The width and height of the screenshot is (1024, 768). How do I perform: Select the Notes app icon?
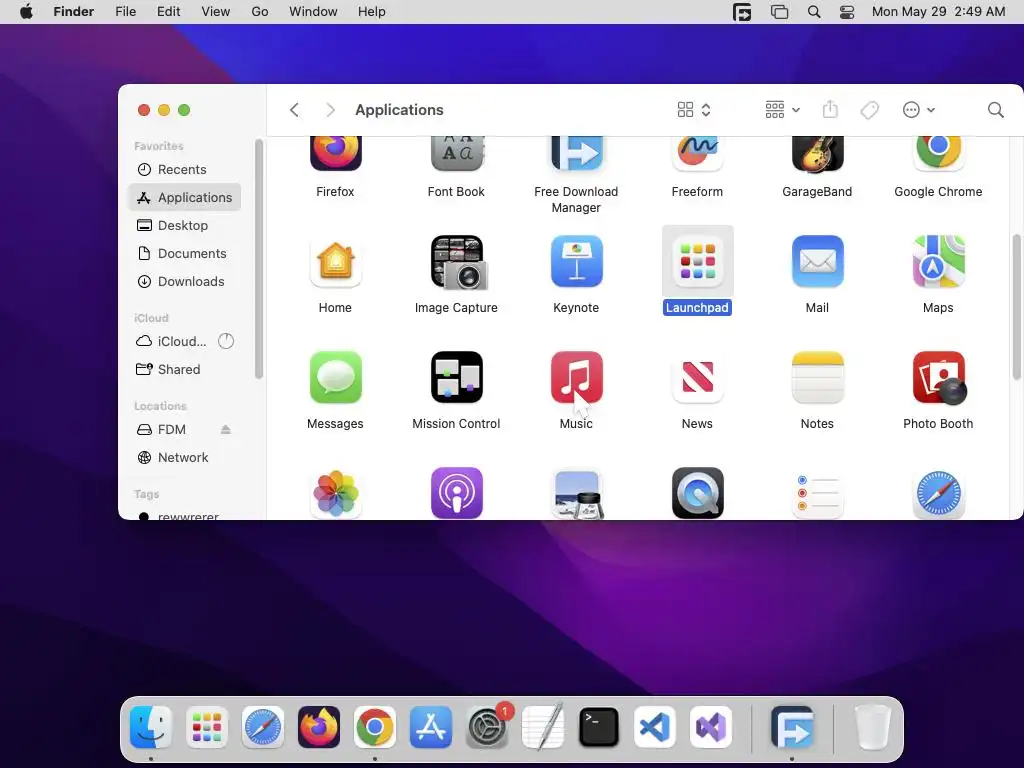click(817, 377)
